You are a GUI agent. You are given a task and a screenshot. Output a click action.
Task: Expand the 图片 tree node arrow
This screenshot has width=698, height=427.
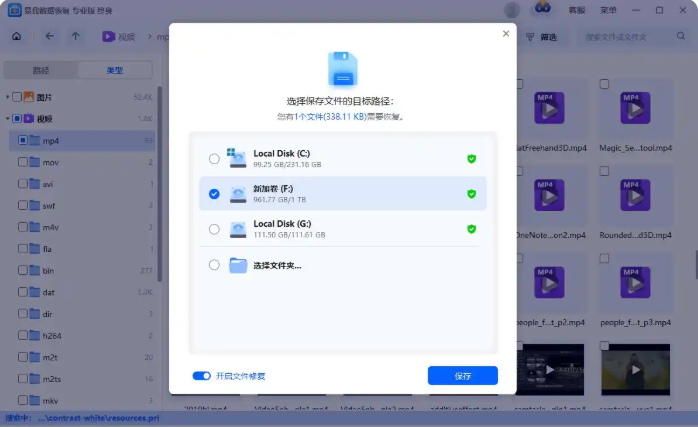tap(7, 97)
